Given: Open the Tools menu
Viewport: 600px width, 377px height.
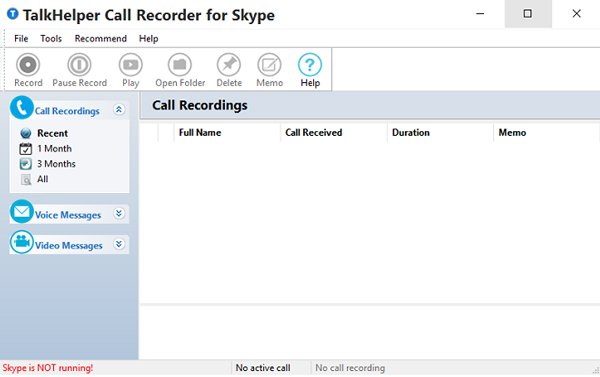Looking at the screenshot, I should pyautogui.click(x=51, y=39).
